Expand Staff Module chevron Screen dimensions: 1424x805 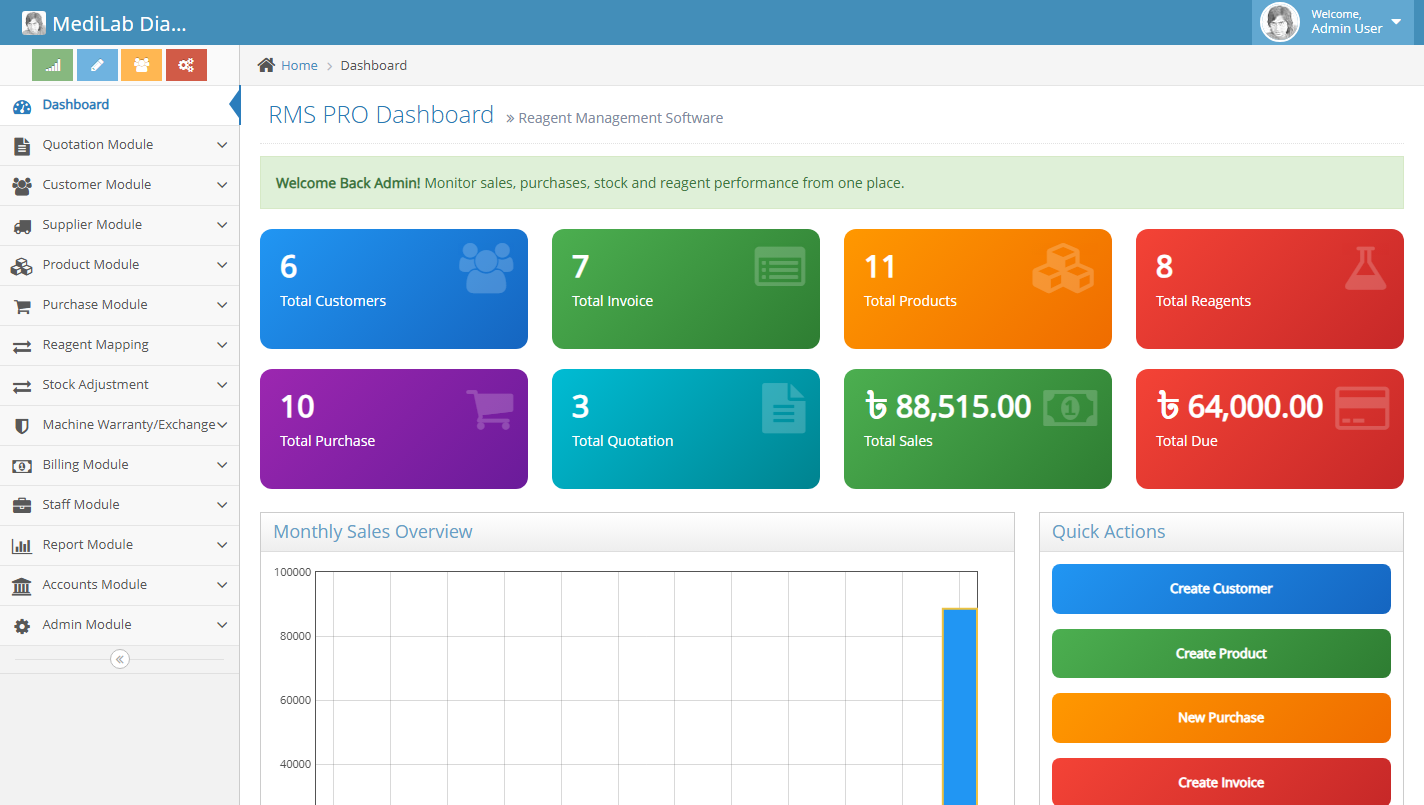tap(222, 505)
